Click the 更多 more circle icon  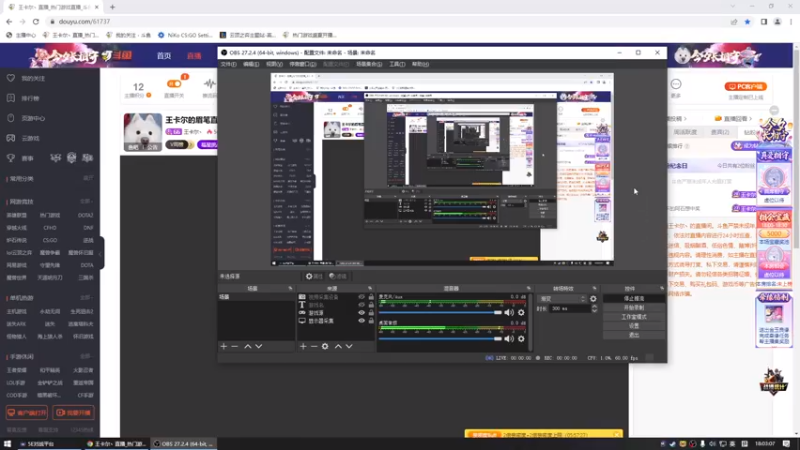click(676, 84)
